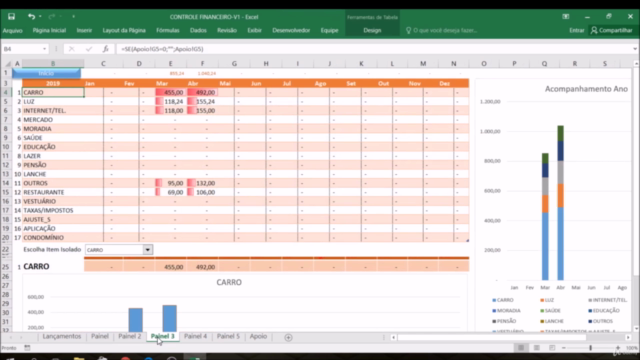Open the Inserir ribbon tab
Viewport: 640px width, 360px height.
tap(84, 30)
